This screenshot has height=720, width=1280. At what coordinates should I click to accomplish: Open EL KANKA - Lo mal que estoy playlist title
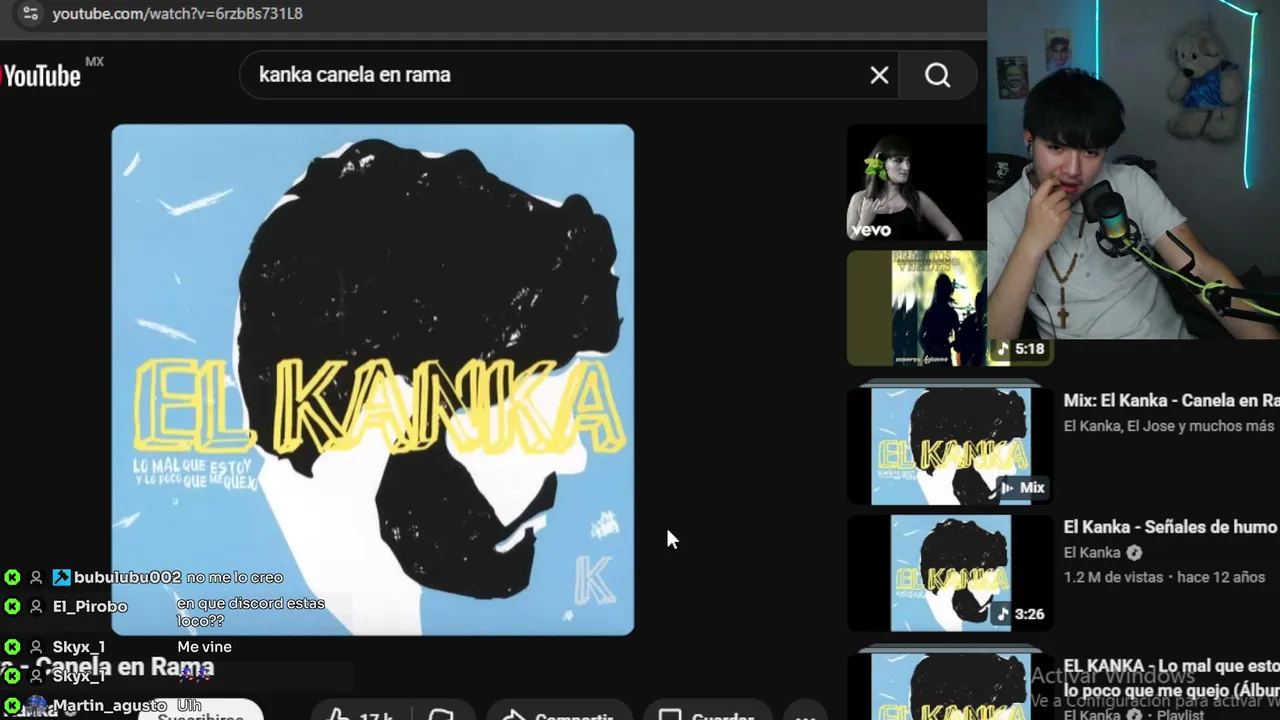point(1171,678)
